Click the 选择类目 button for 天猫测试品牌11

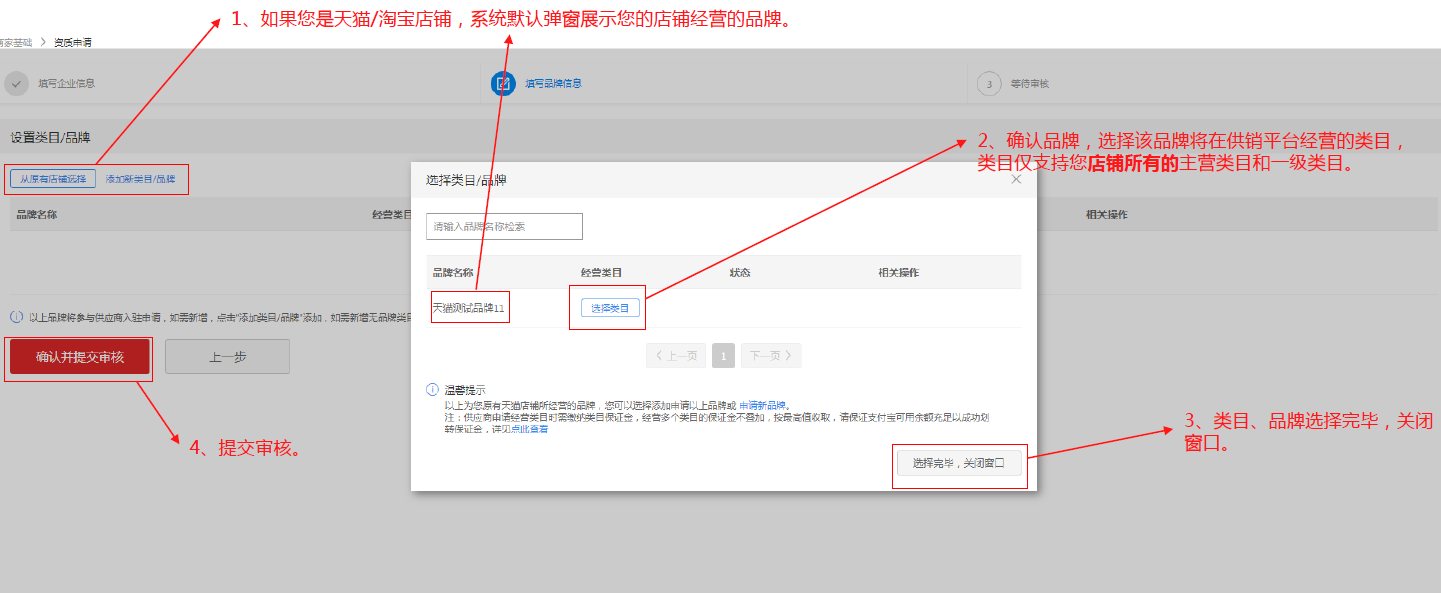click(610, 308)
